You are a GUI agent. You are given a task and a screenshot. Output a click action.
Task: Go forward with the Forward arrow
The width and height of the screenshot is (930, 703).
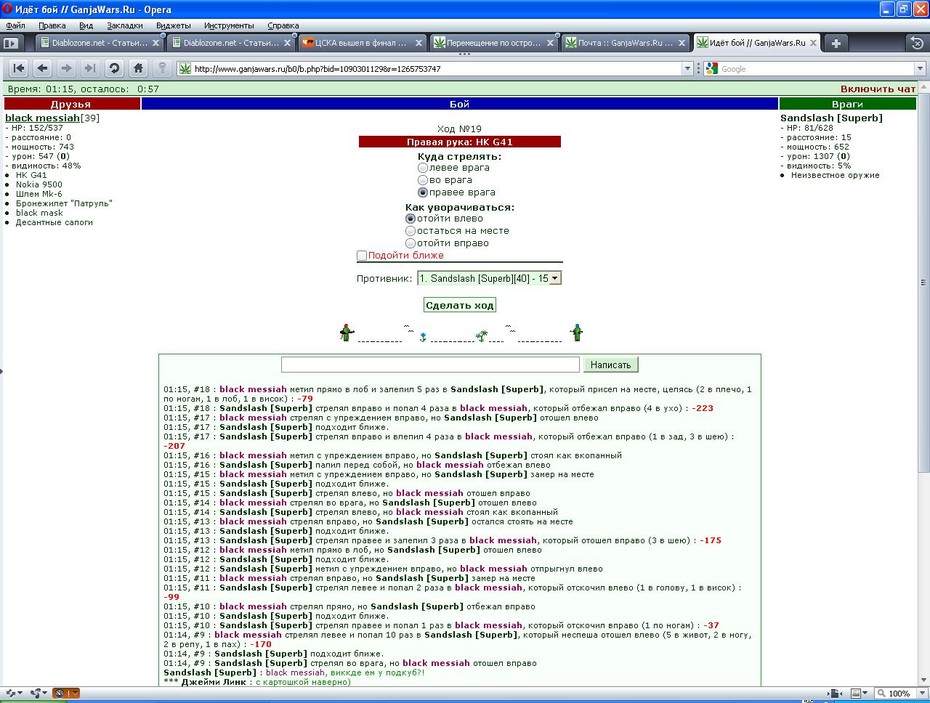[x=66, y=68]
